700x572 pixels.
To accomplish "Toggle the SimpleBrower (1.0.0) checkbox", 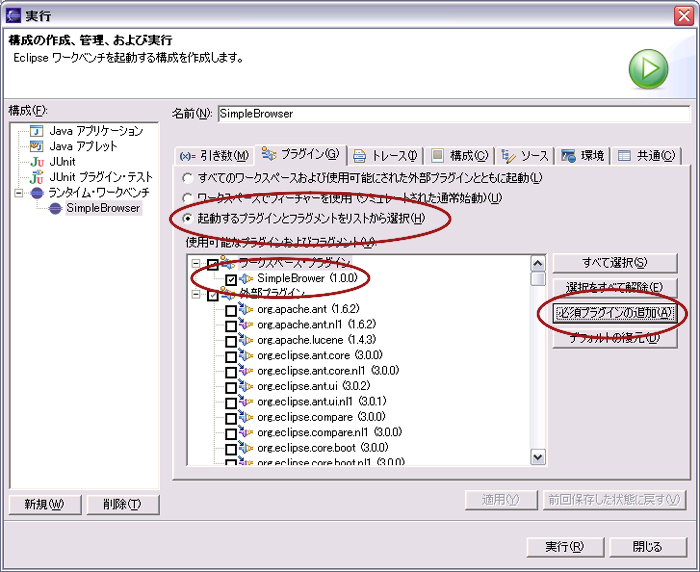I will pyautogui.click(x=231, y=280).
